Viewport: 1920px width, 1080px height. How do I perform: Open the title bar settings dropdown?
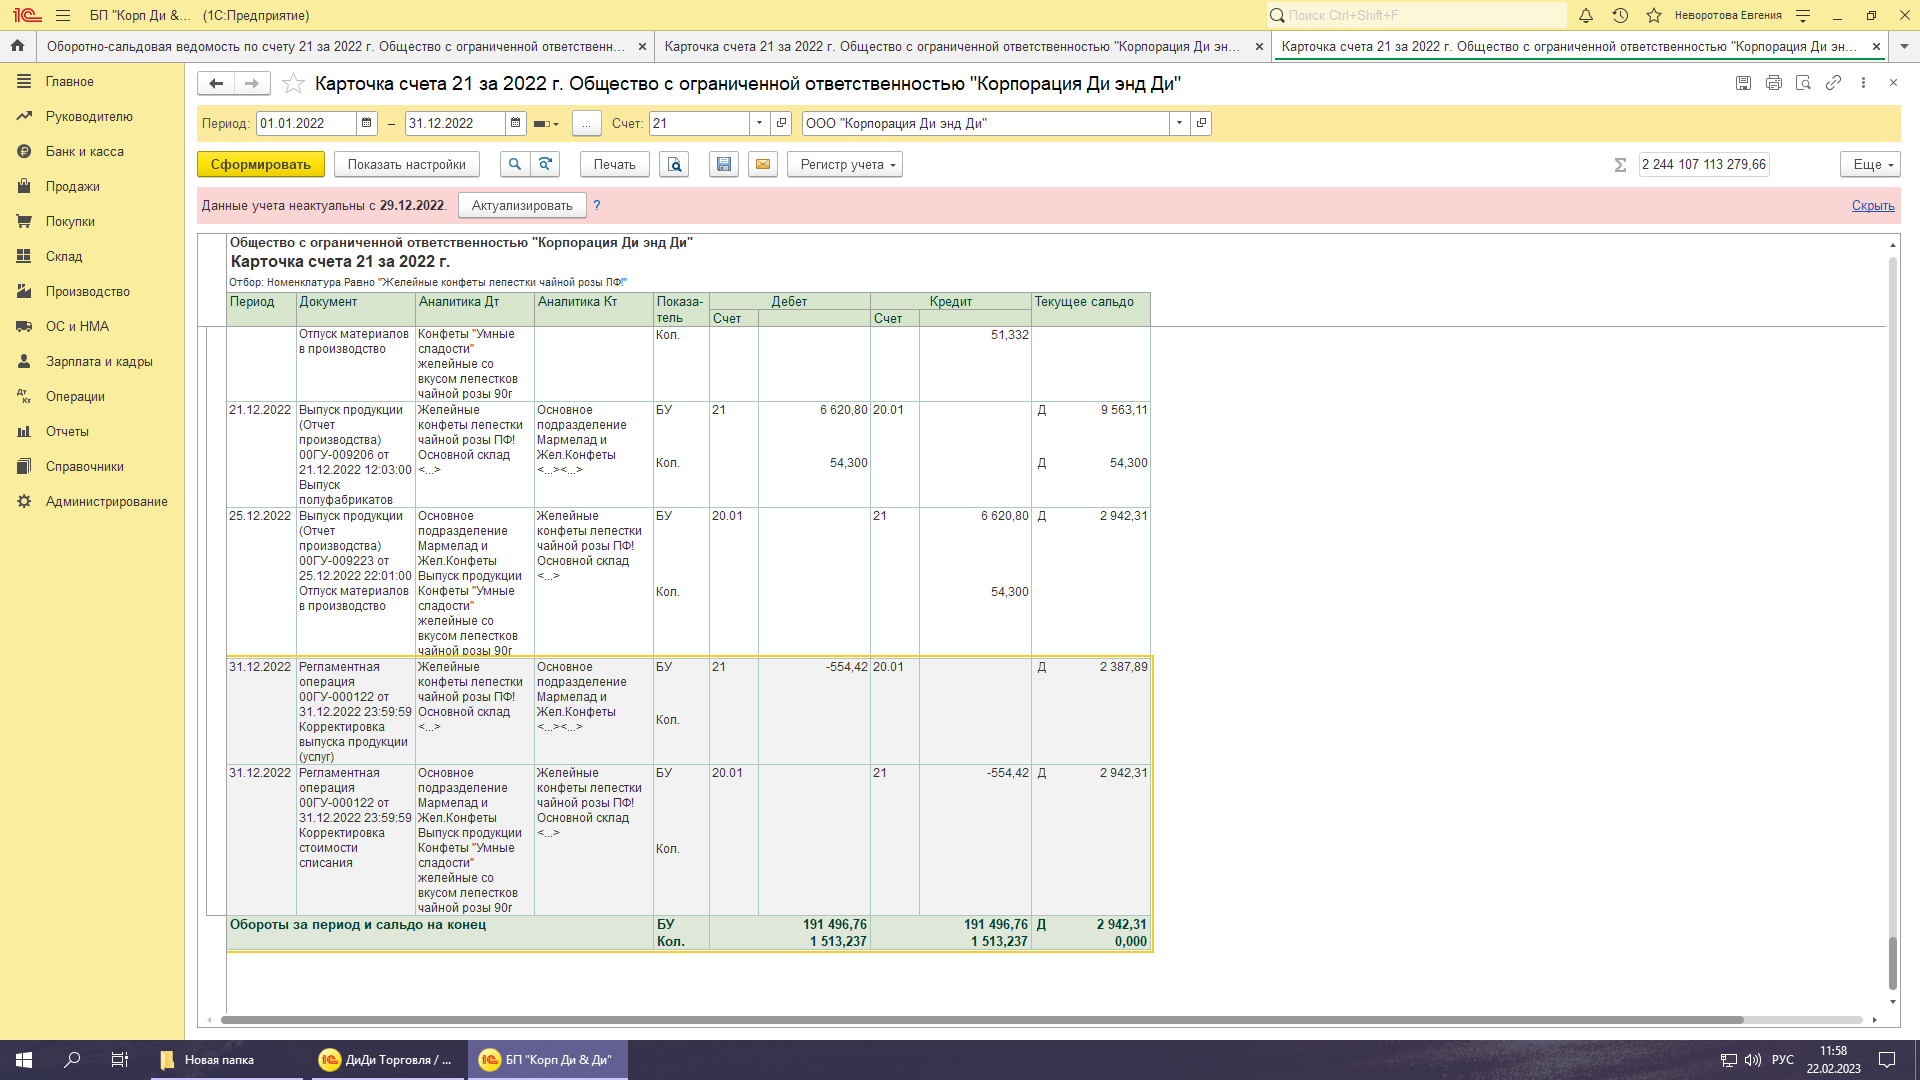point(1803,15)
